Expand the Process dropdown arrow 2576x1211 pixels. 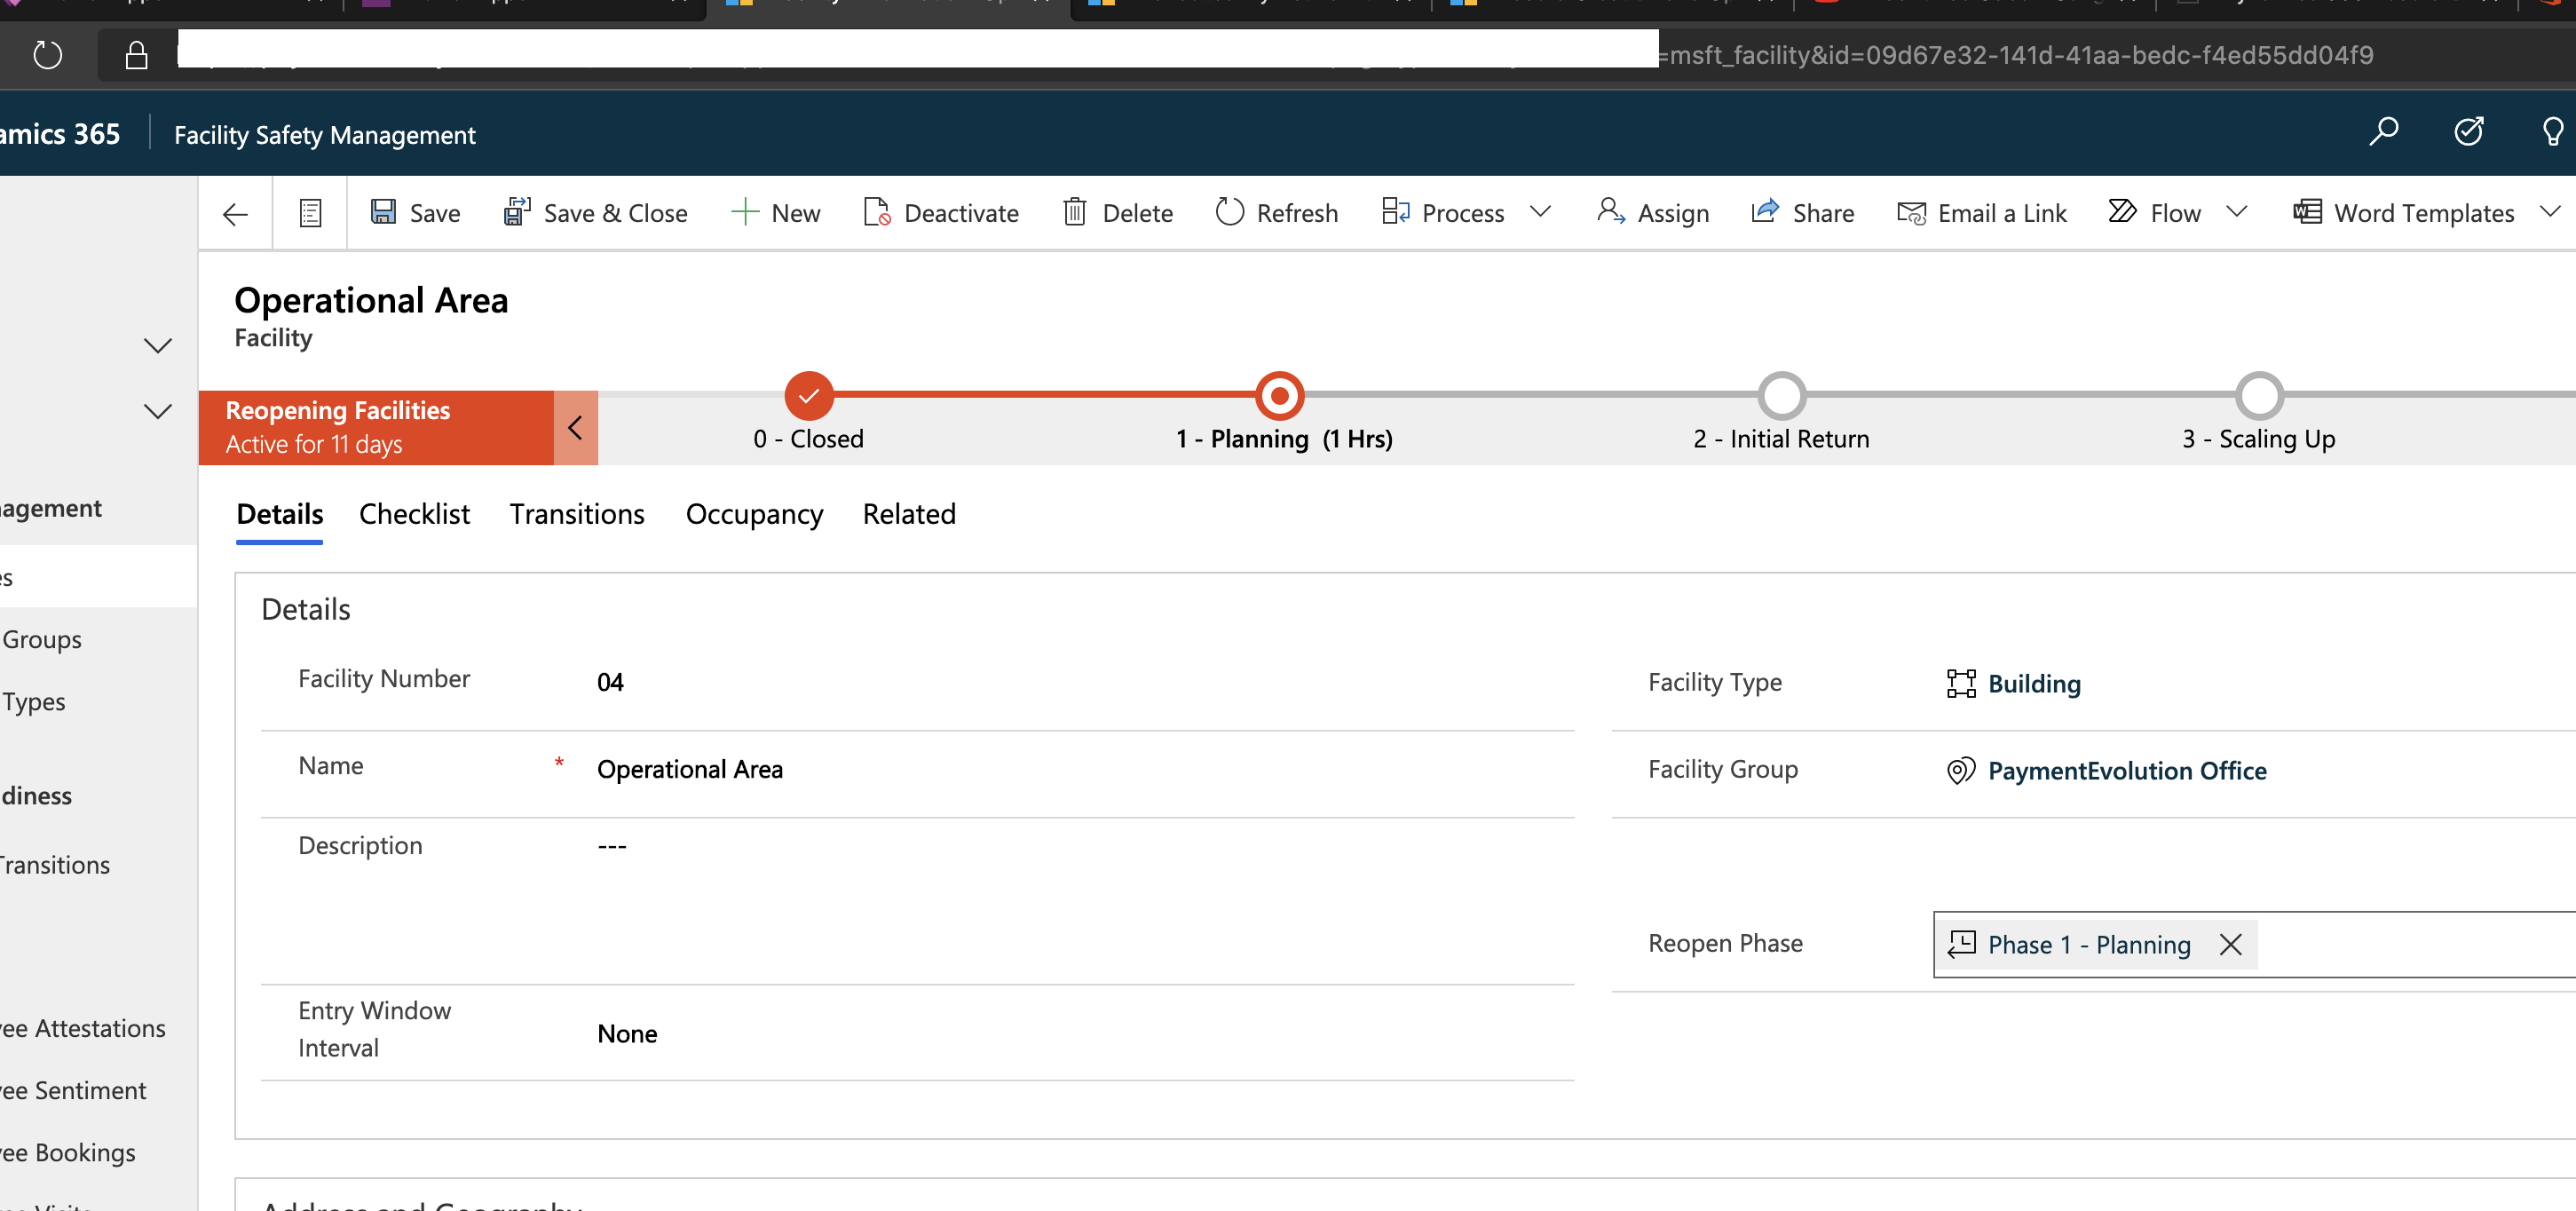pos(1540,211)
